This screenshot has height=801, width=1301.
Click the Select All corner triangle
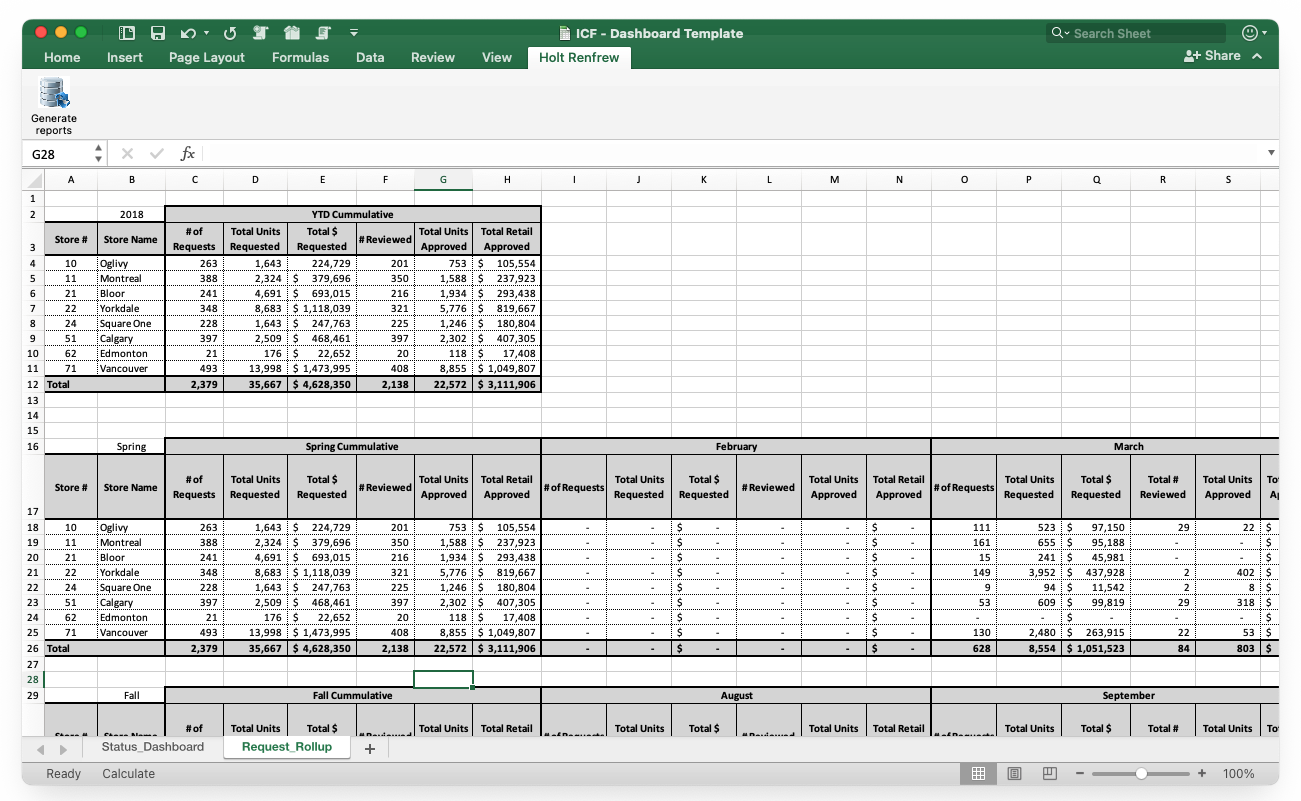pos(33,180)
